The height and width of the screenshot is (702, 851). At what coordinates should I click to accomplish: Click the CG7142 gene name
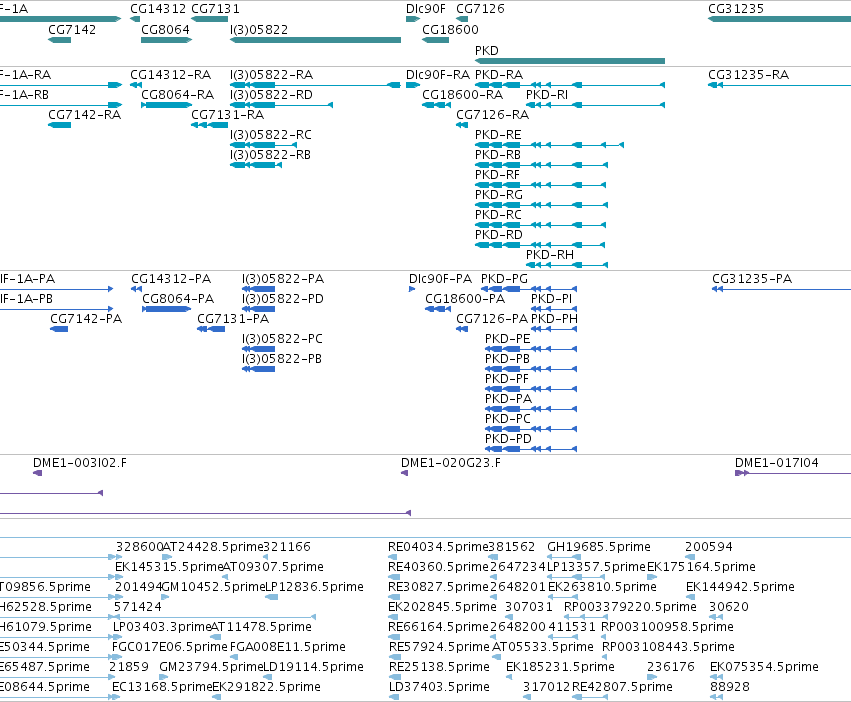(72, 30)
